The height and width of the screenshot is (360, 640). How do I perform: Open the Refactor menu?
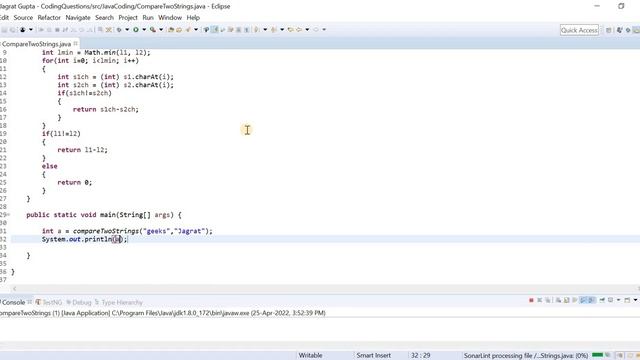pyautogui.click(x=49, y=18)
